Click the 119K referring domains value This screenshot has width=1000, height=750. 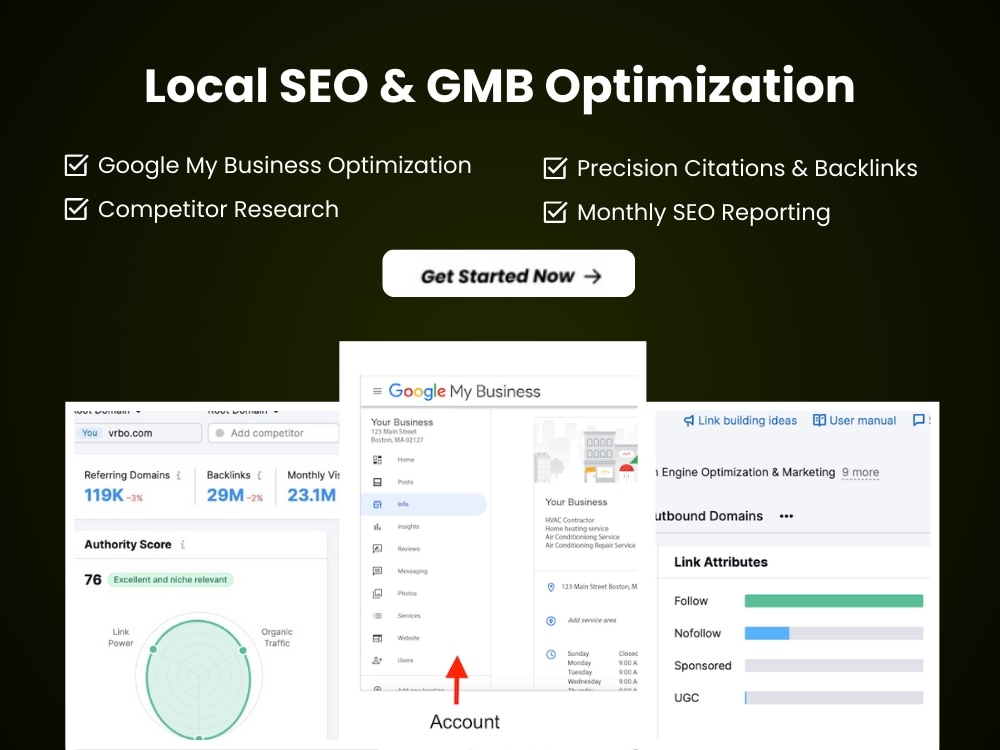click(104, 495)
